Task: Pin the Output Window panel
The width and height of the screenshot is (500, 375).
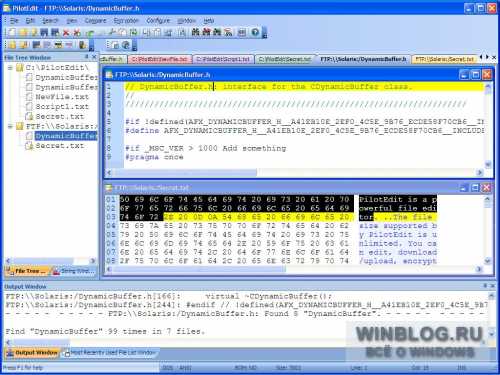Action: click(x=485, y=286)
